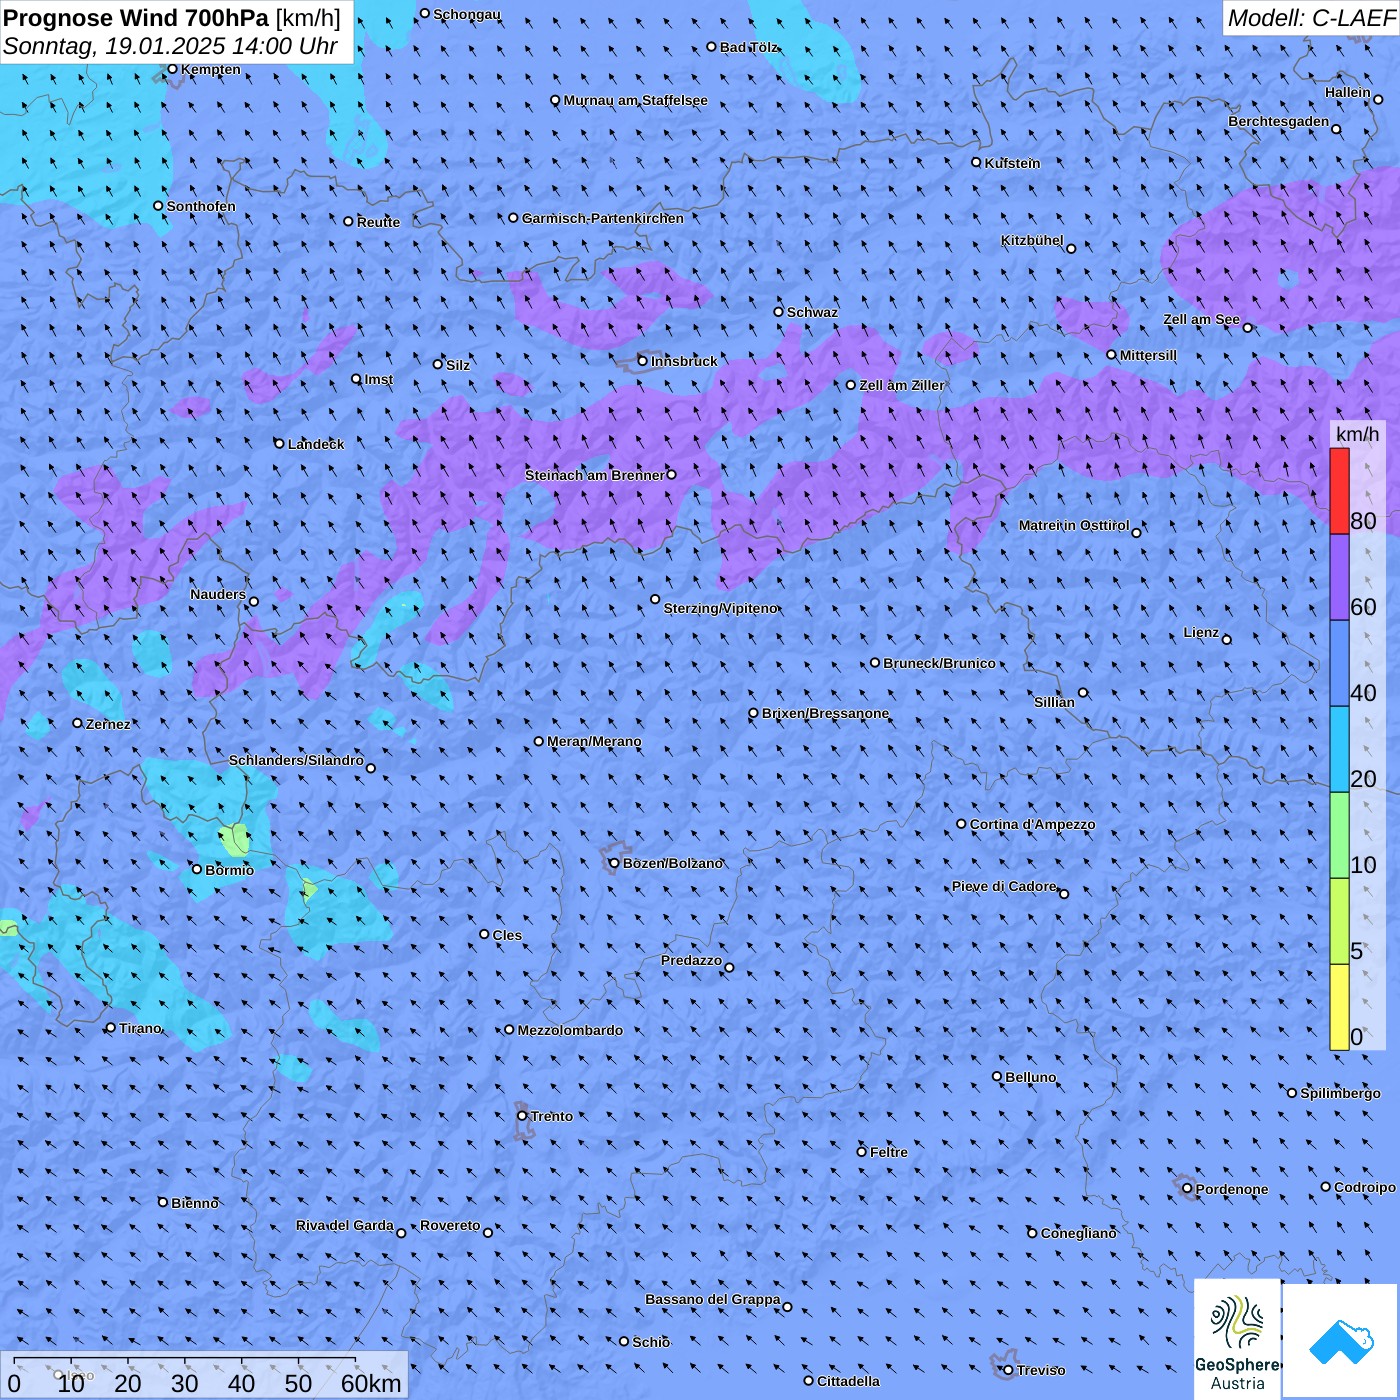Click the Tirano label
Image resolution: width=1400 pixels, height=1400 pixels.
point(140,1028)
